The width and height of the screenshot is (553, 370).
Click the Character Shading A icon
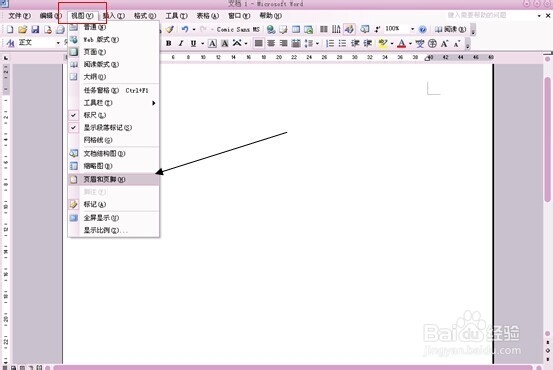coord(224,43)
